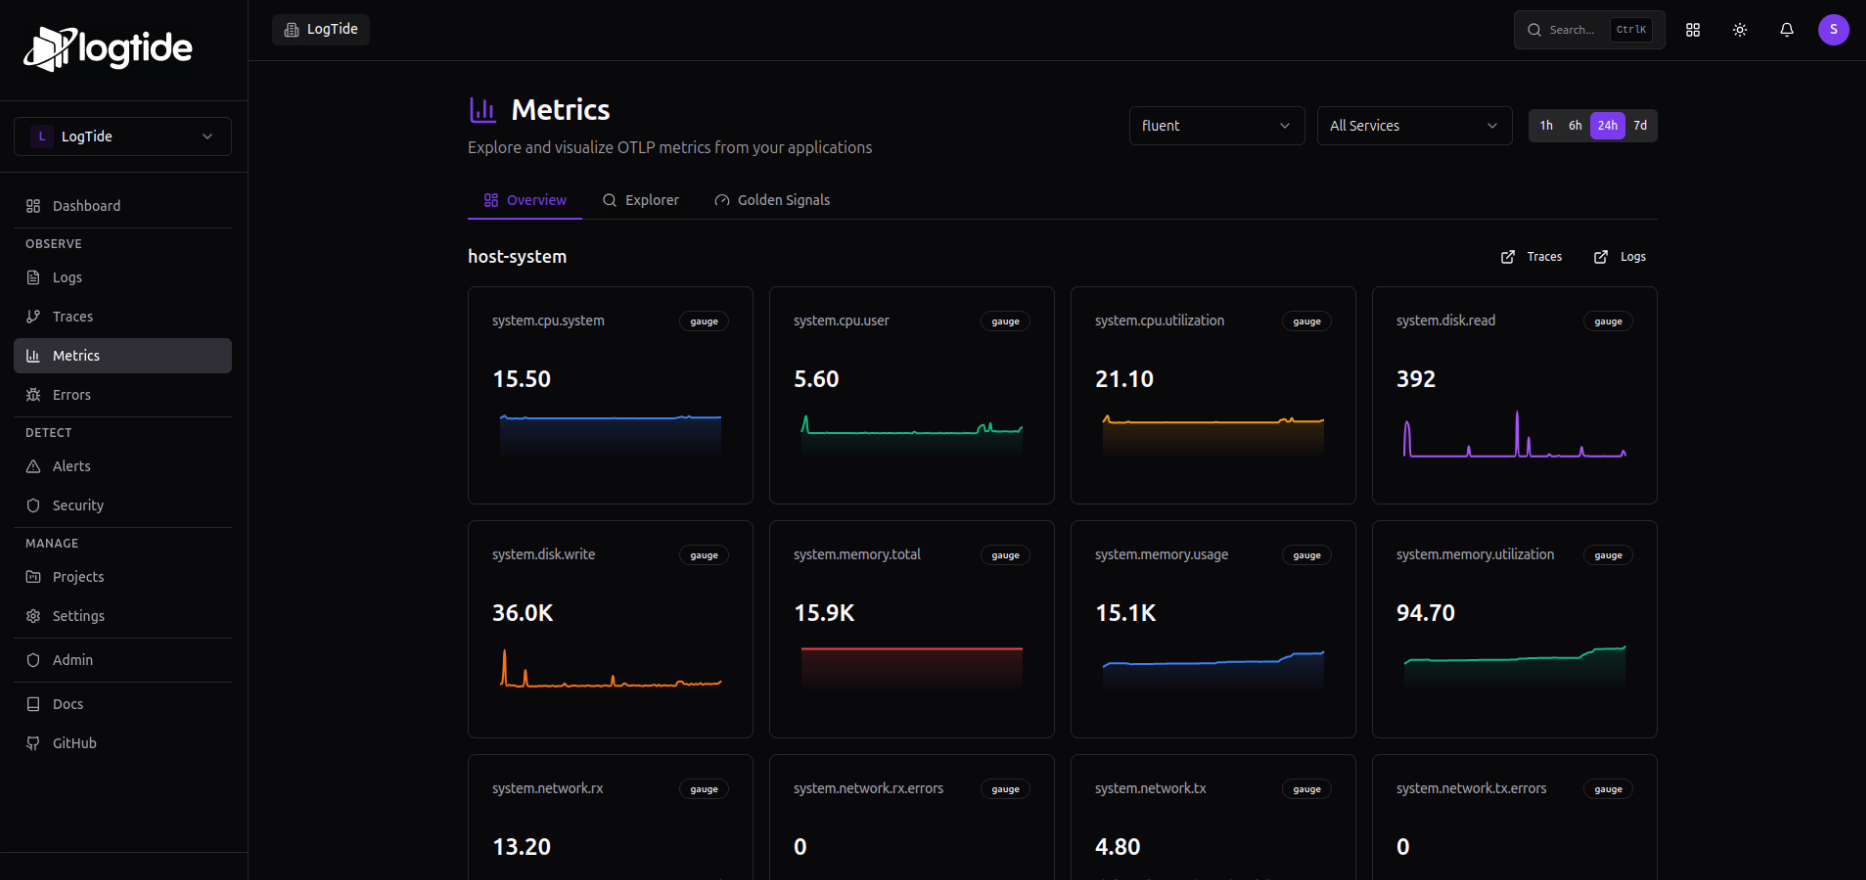Open the system.memory.total chart
This screenshot has height=880, width=1866.
pyautogui.click(x=911, y=668)
